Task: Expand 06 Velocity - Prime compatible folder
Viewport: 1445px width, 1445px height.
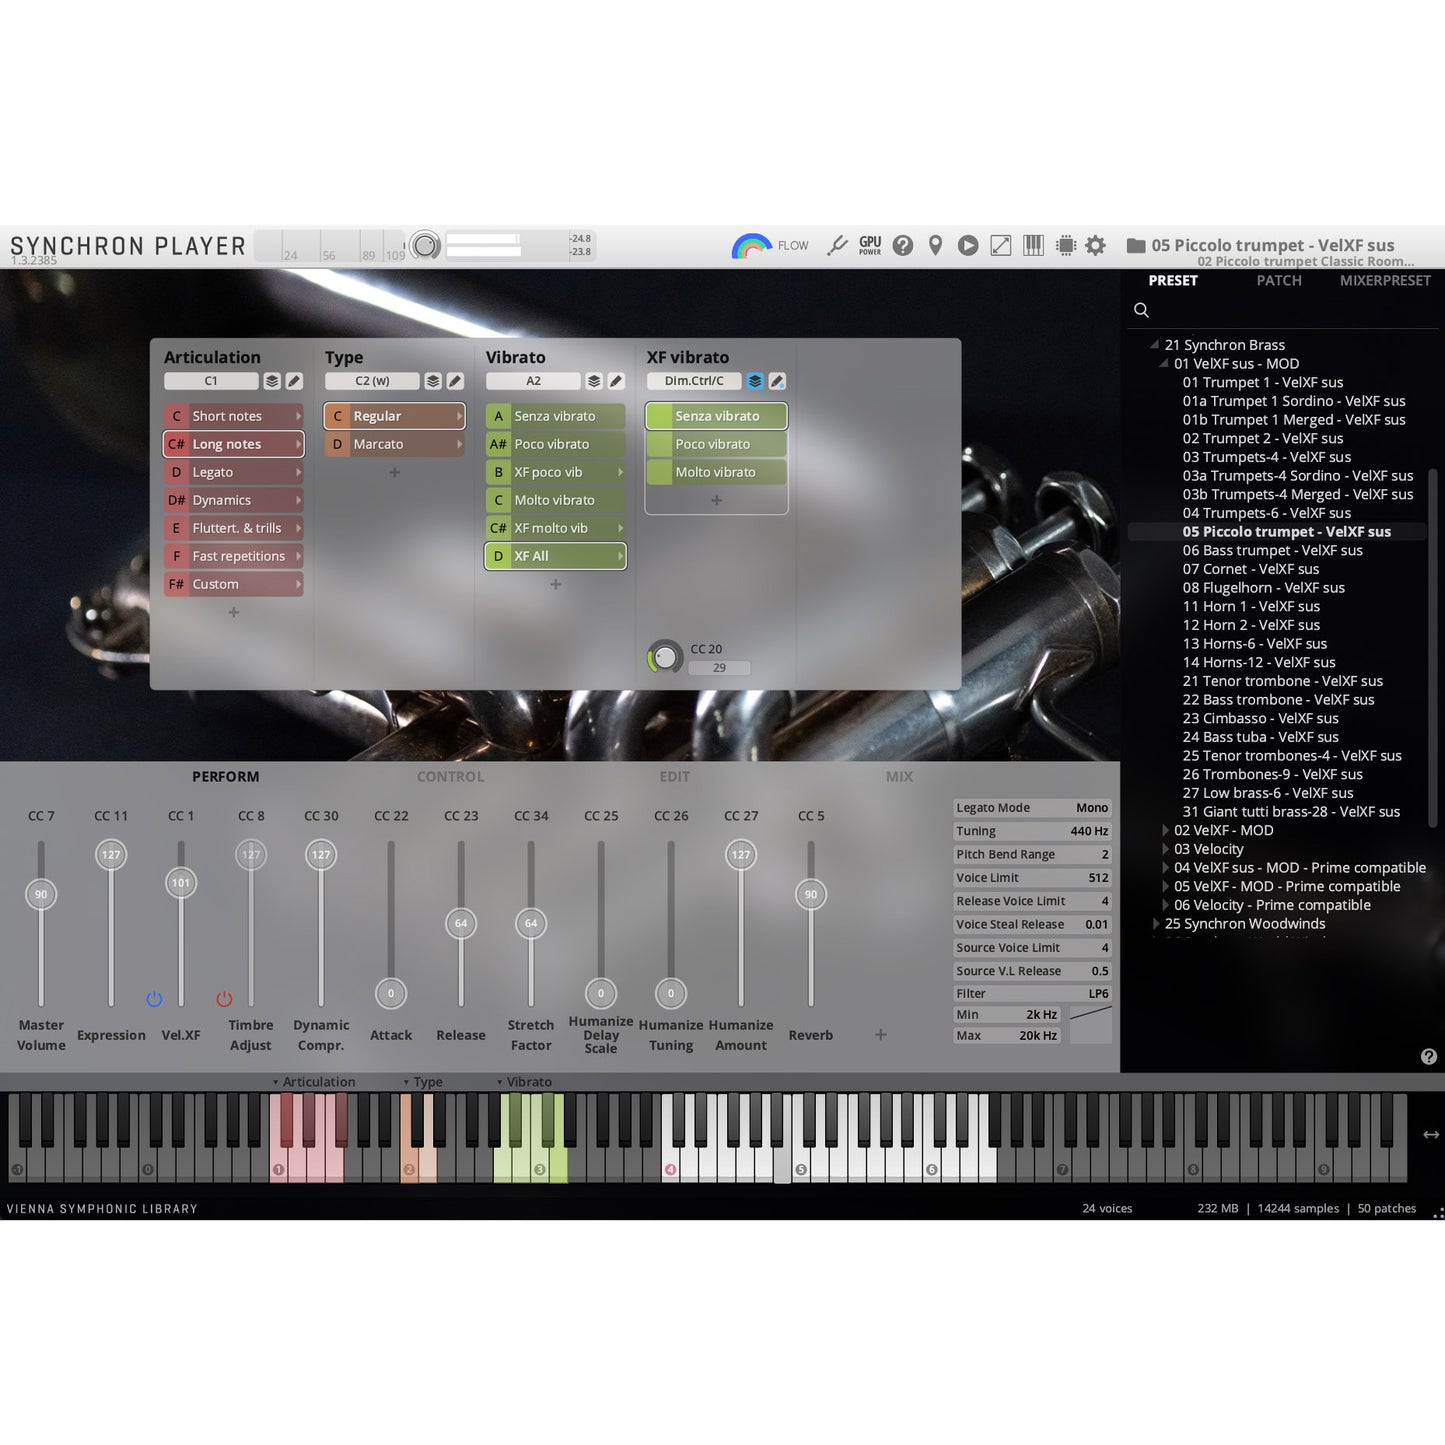Action: coord(1165,905)
